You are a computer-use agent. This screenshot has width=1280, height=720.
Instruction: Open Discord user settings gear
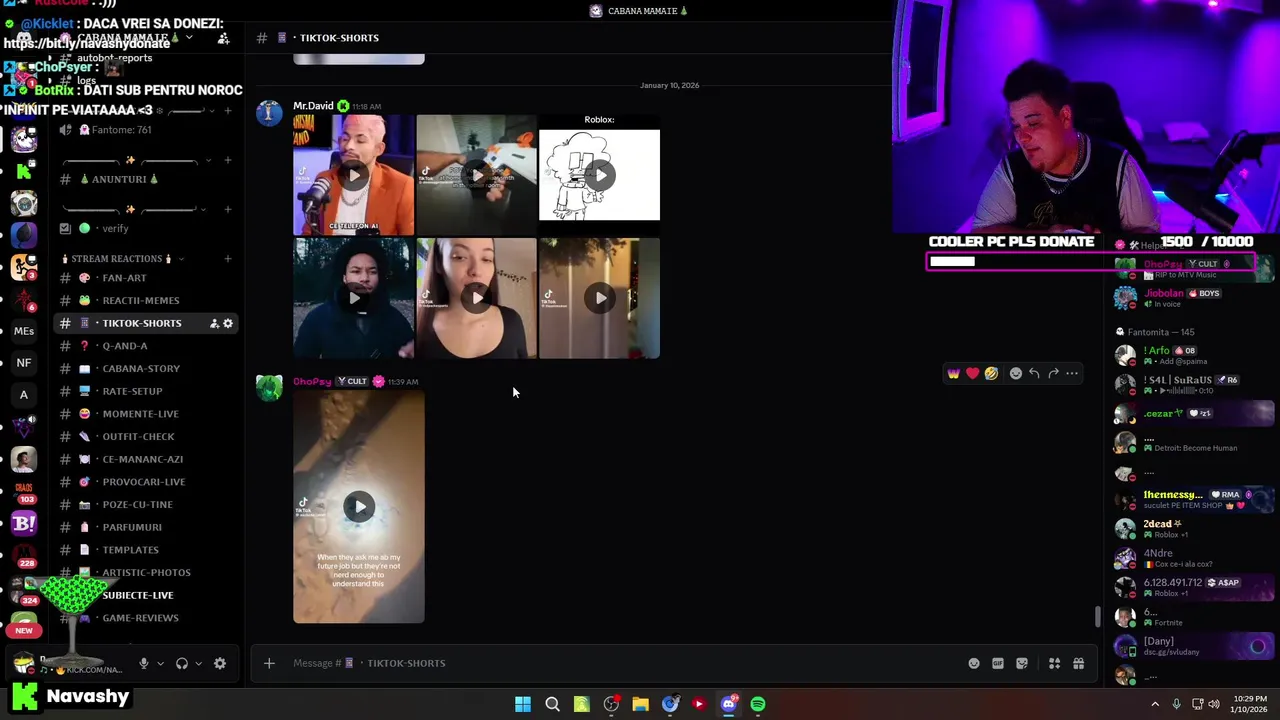(x=220, y=663)
